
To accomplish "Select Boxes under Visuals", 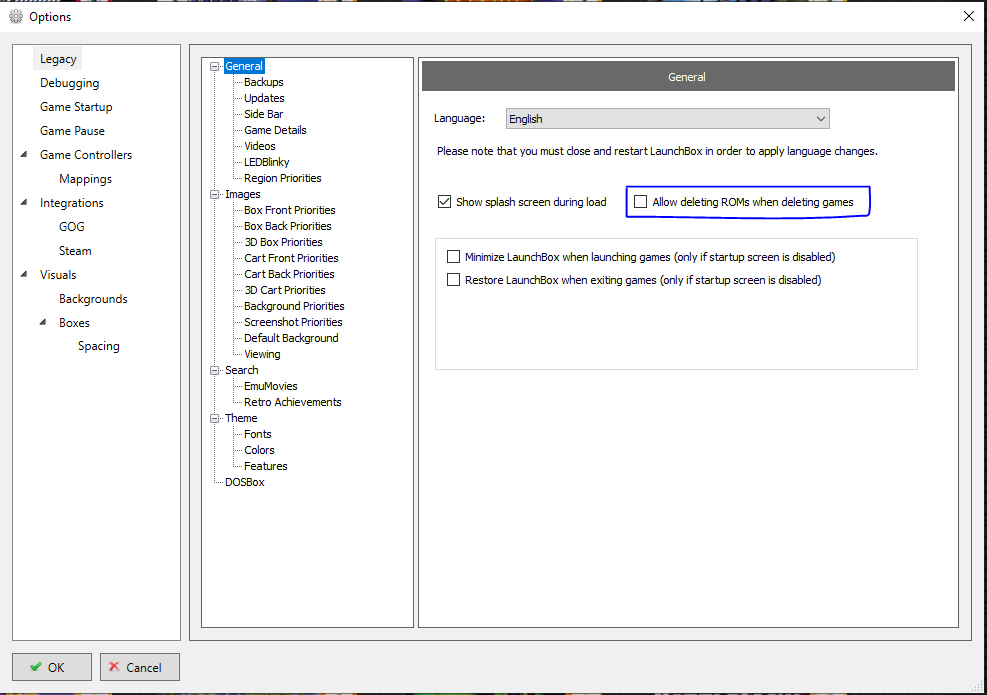I will click(74, 322).
